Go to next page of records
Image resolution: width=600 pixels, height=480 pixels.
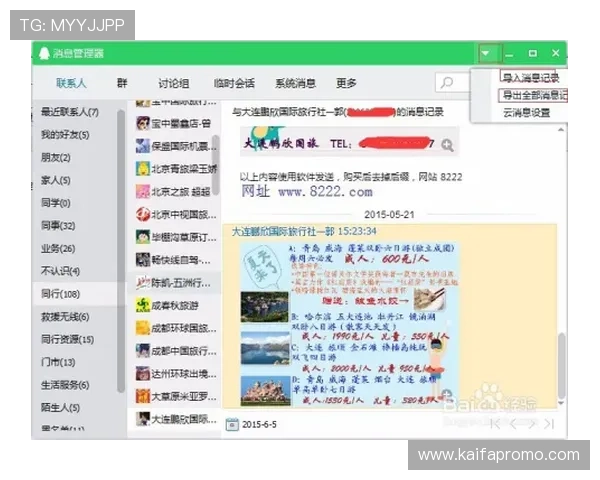[531, 424]
